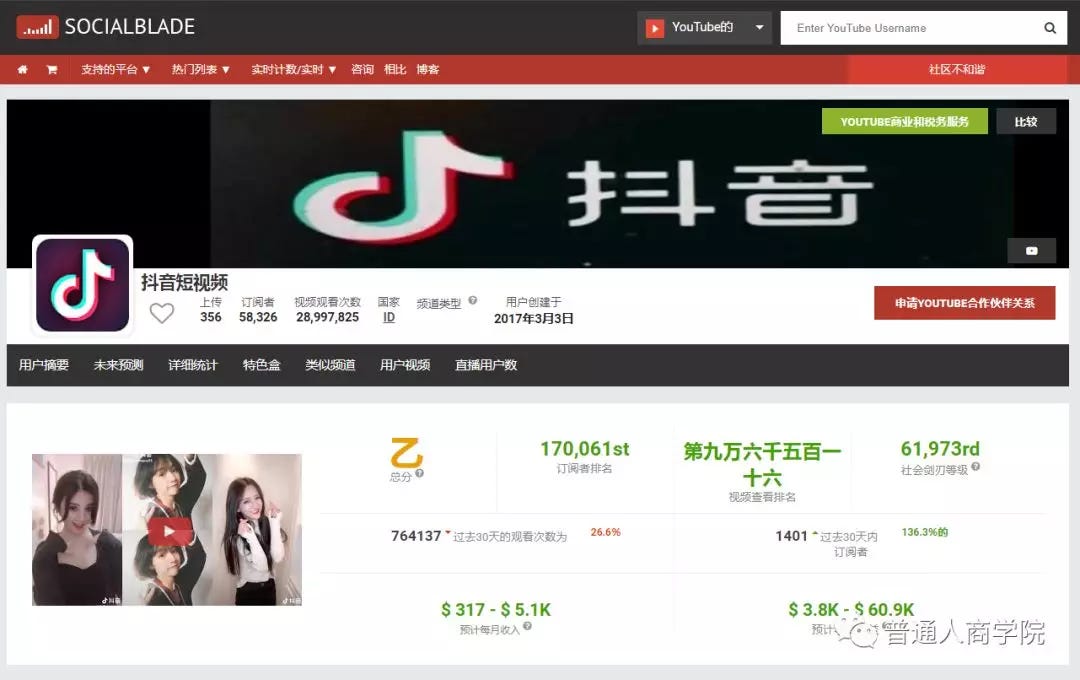Click the 第九万六千五百一十六 view rank
Screen dimensions: 1080x680
click(x=762, y=465)
